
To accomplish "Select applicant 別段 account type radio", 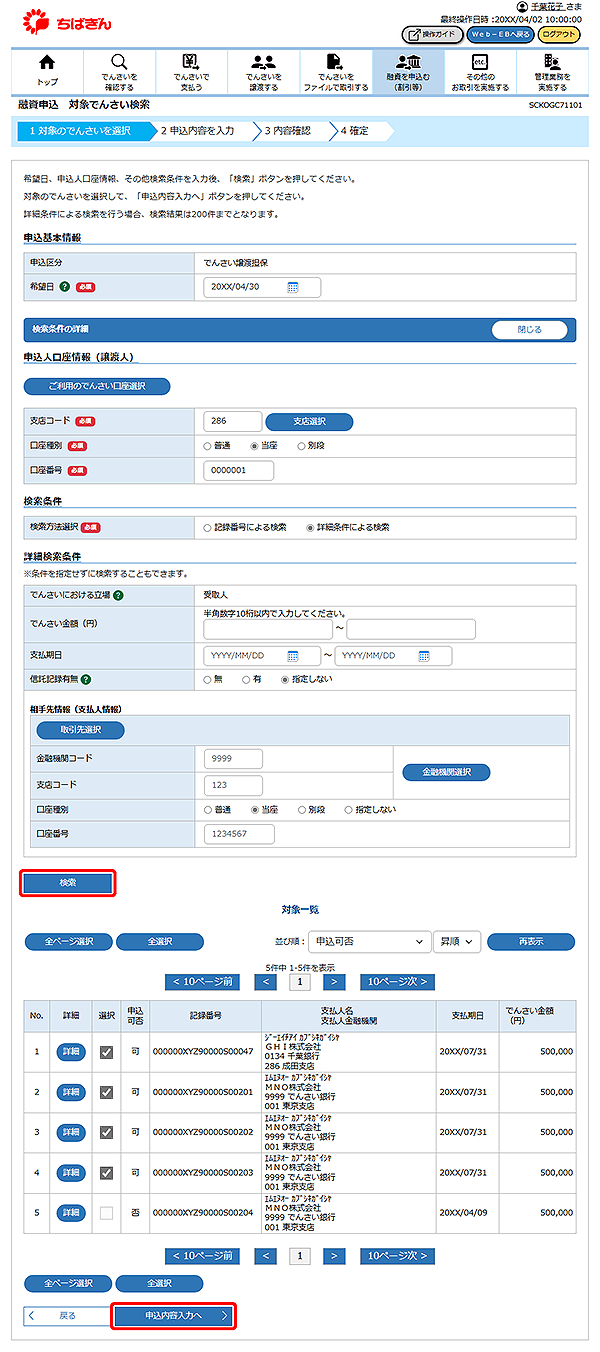I will (x=302, y=446).
